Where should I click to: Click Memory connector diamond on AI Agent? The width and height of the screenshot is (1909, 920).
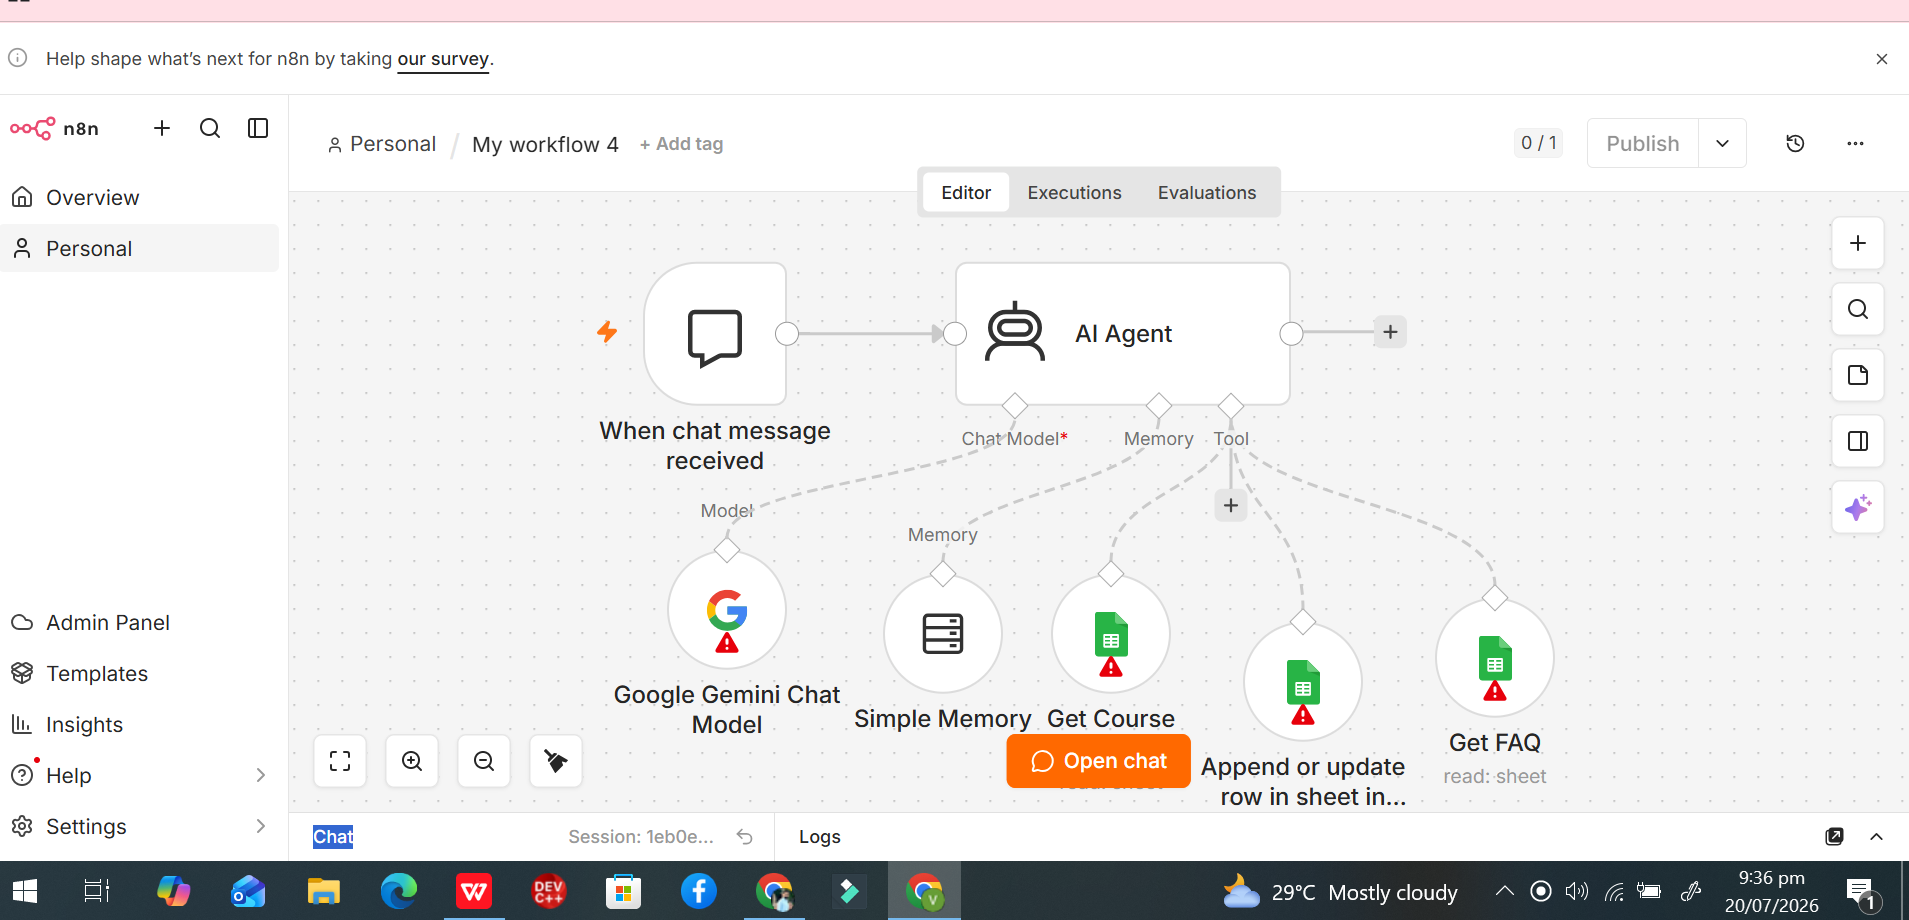[x=1159, y=405]
